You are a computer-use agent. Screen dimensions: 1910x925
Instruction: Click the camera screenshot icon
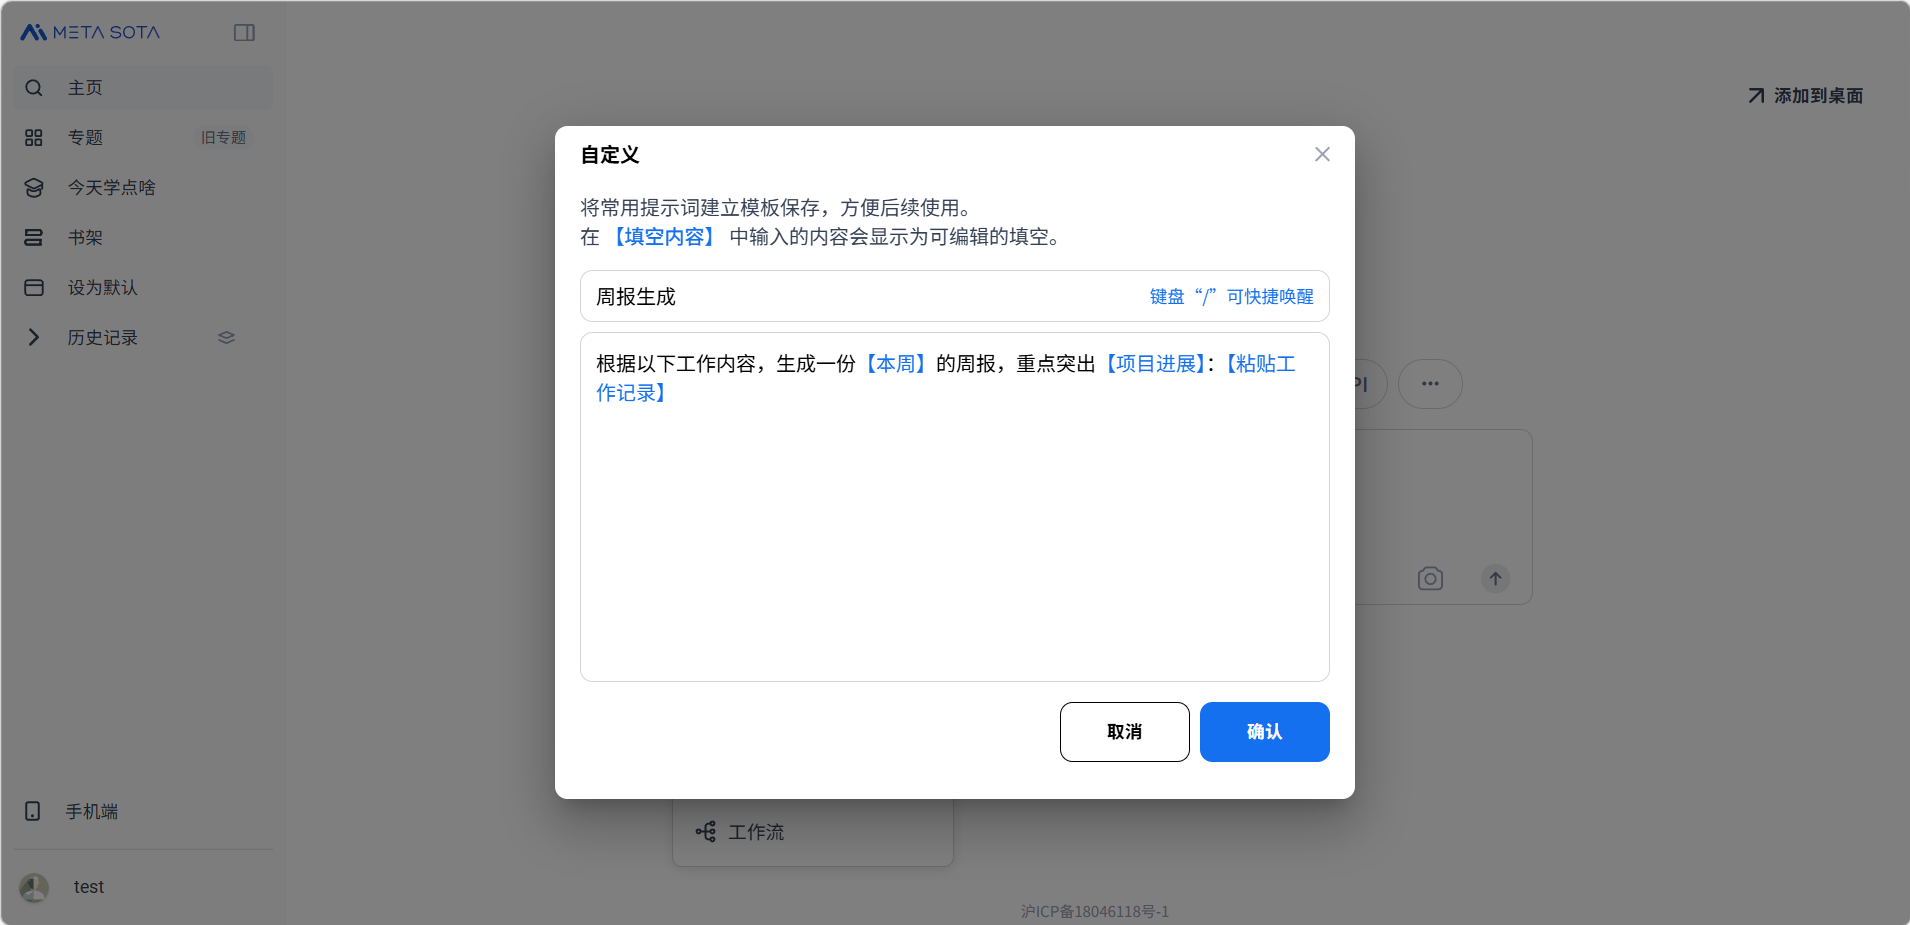pyautogui.click(x=1430, y=579)
